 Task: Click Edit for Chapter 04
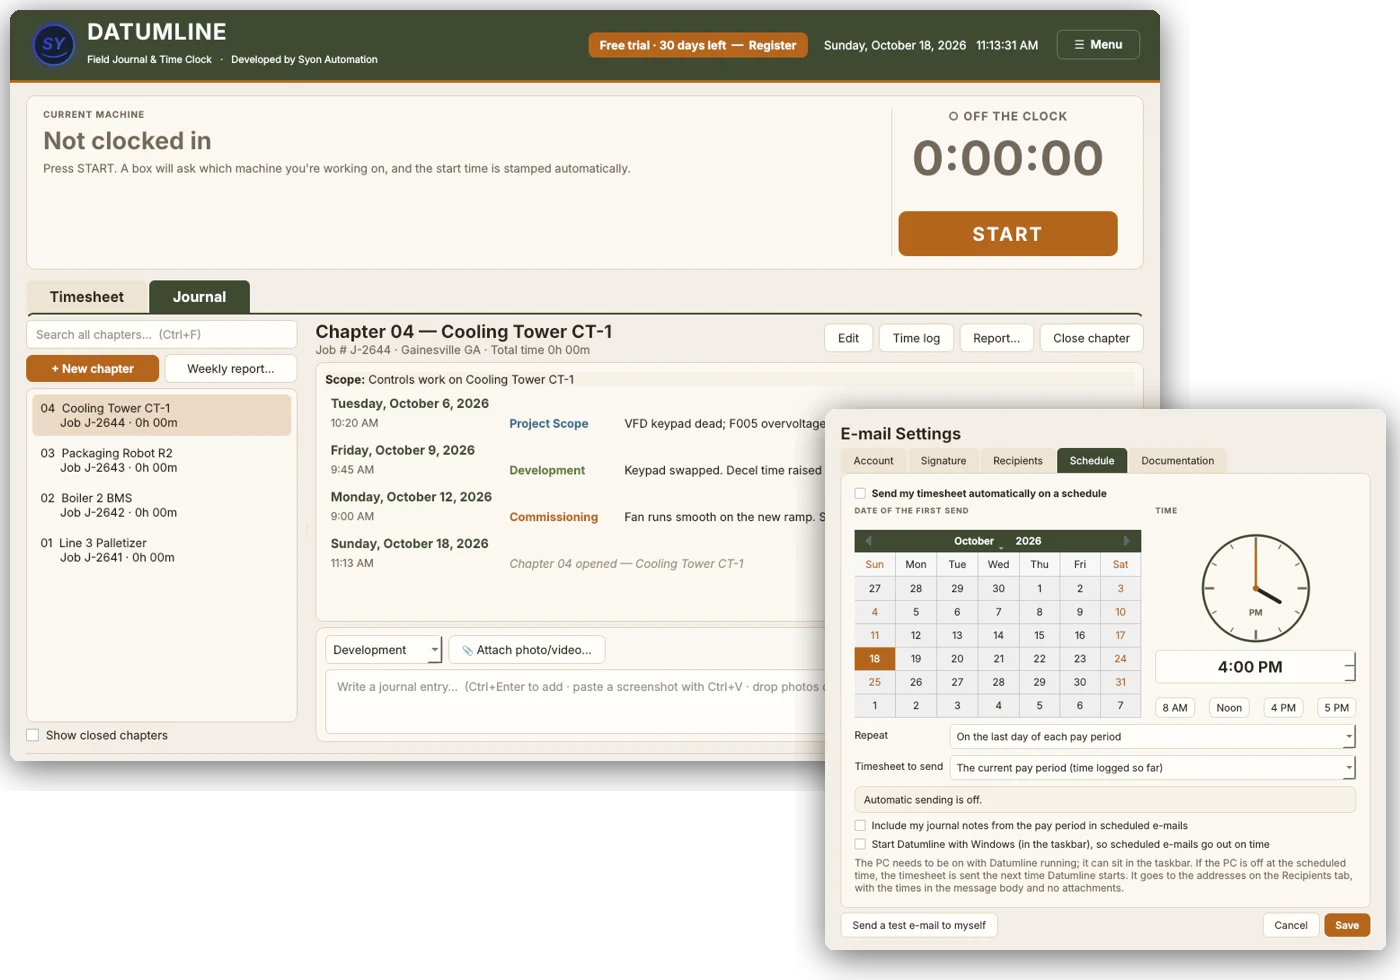848,338
